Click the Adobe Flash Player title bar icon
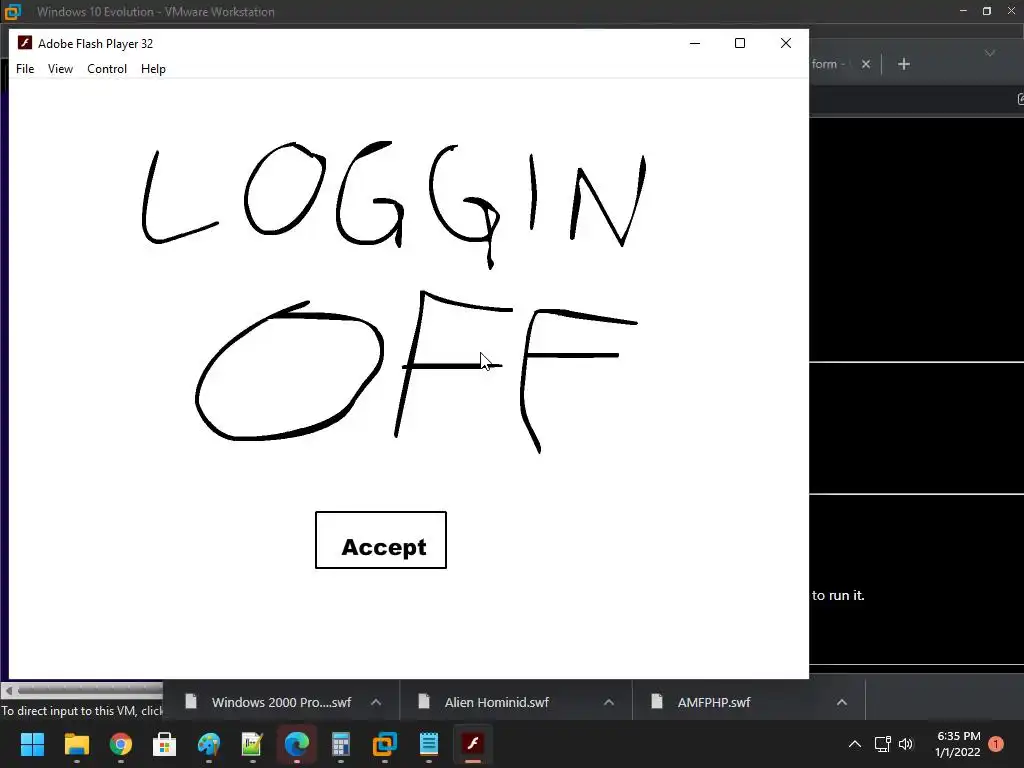 [25, 43]
